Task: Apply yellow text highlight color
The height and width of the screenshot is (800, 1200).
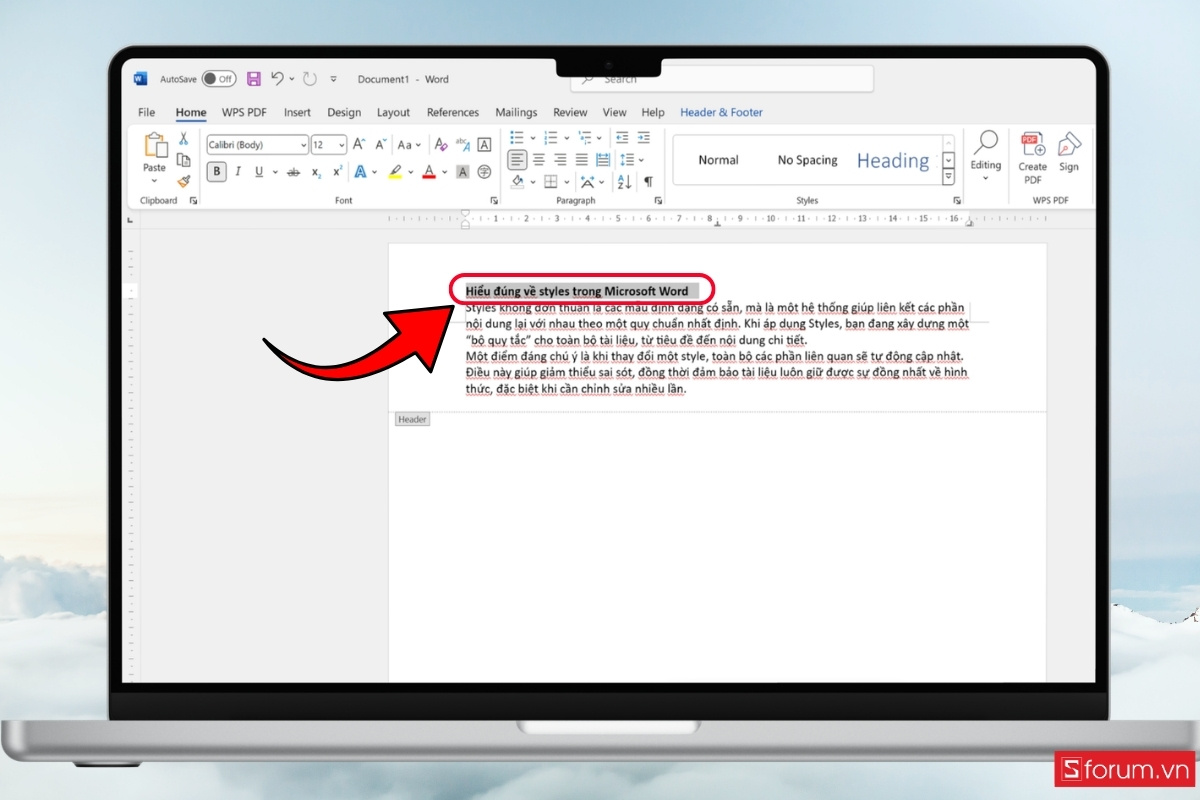Action: pyautogui.click(x=395, y=172)
